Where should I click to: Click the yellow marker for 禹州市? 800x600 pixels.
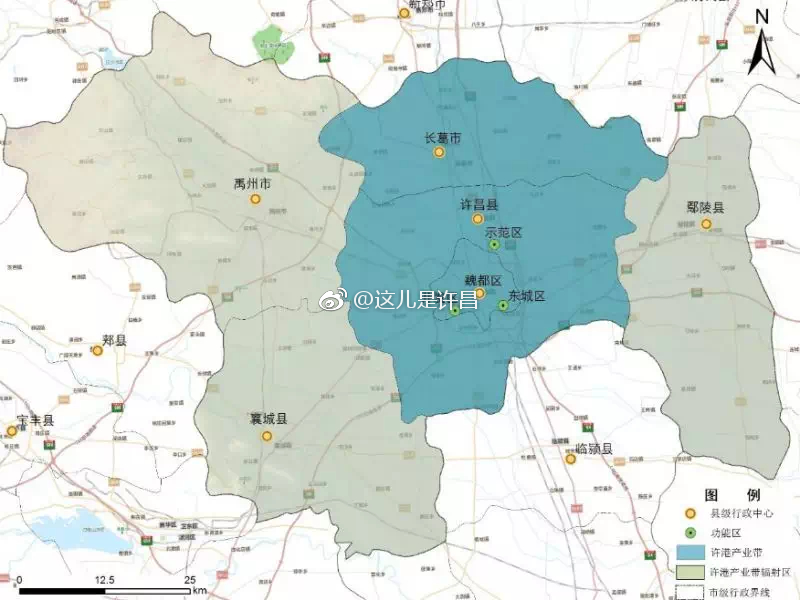[256, 199]
